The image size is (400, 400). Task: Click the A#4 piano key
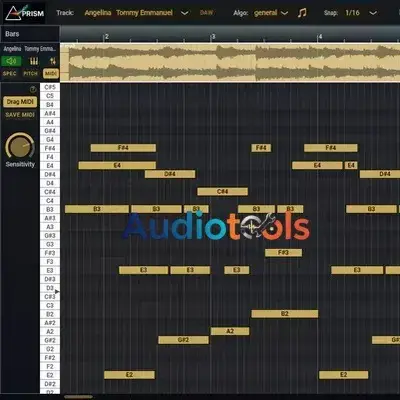(x=50, y=113)
